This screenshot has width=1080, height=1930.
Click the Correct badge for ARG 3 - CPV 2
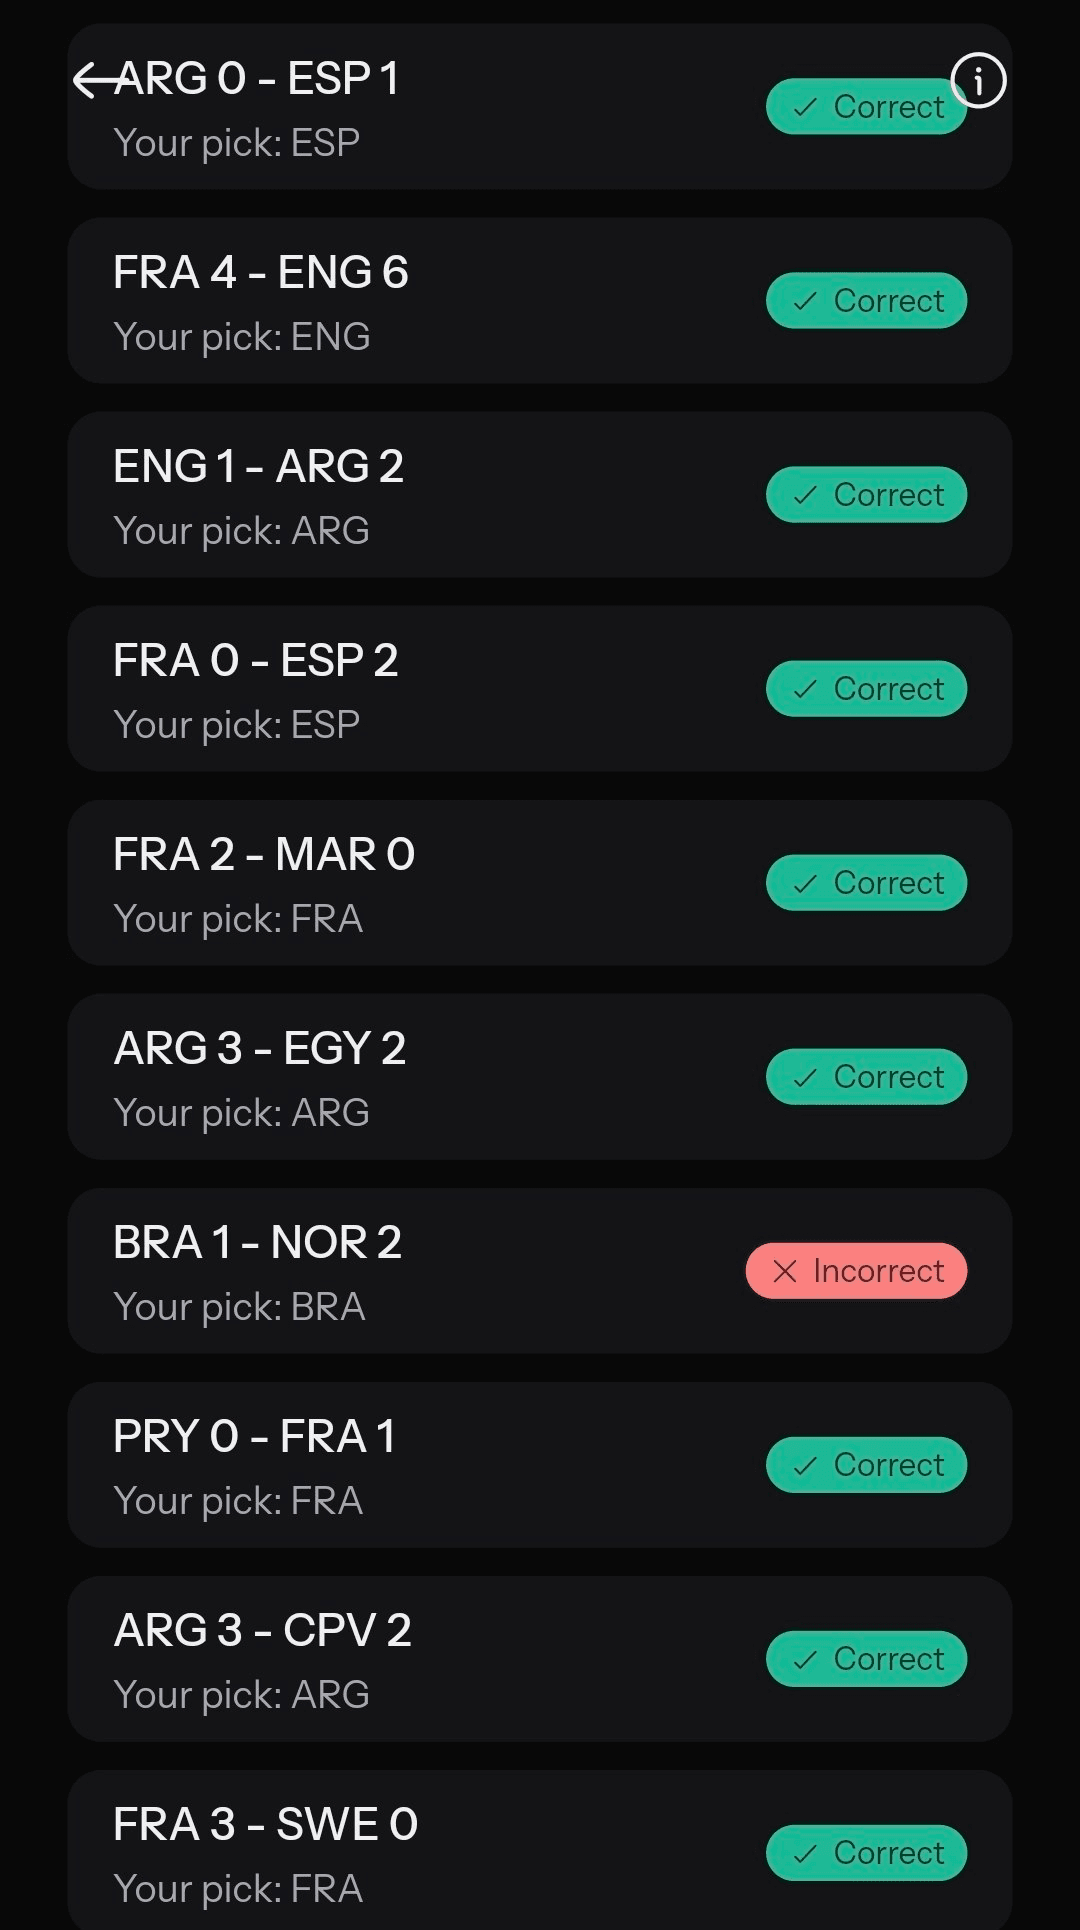pyautogui.click(x=866, y=1659)
